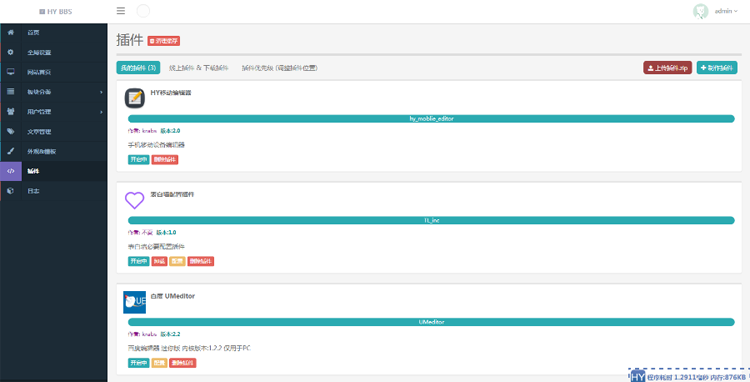Click the hamburger menu icon in the top bar
The width and height of the screenshot is (750, 382).
(x=121, y=11)
